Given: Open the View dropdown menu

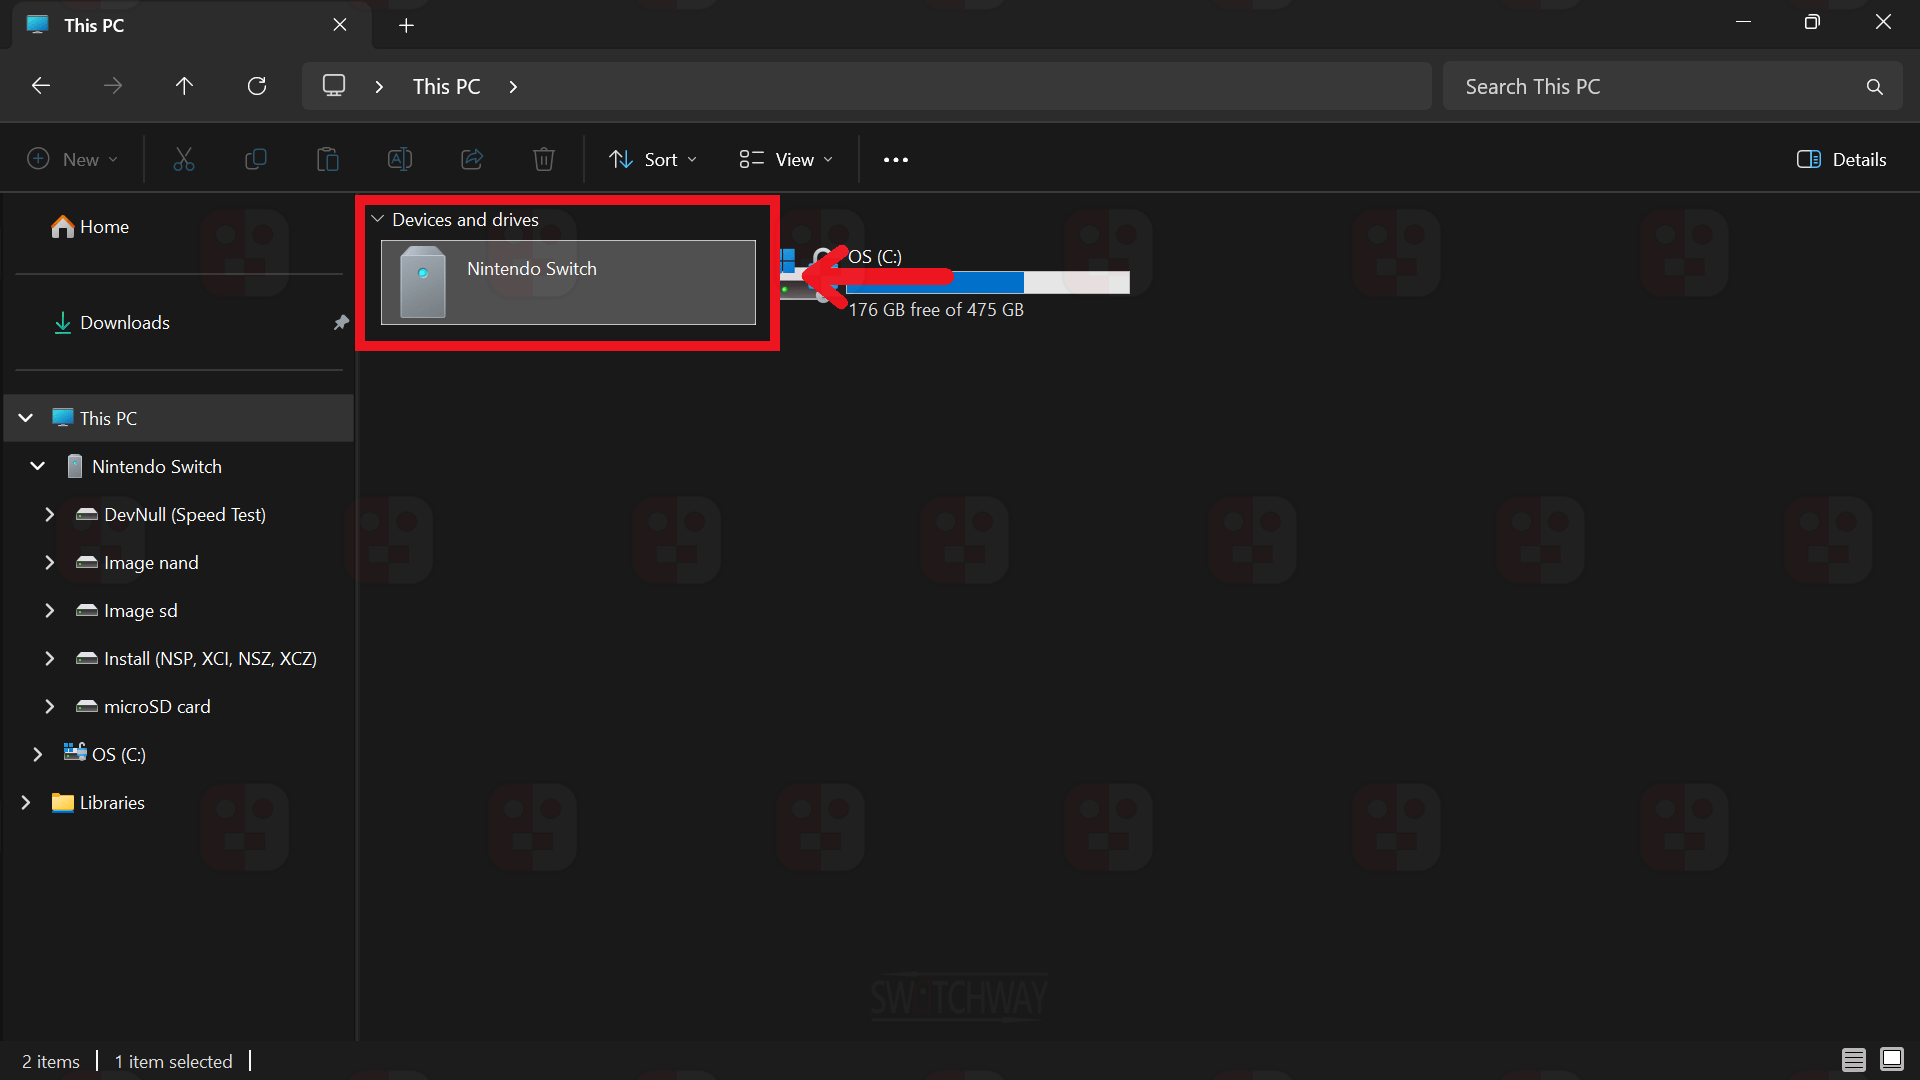Looking at the screenshot, I should (x=786, y=159).
